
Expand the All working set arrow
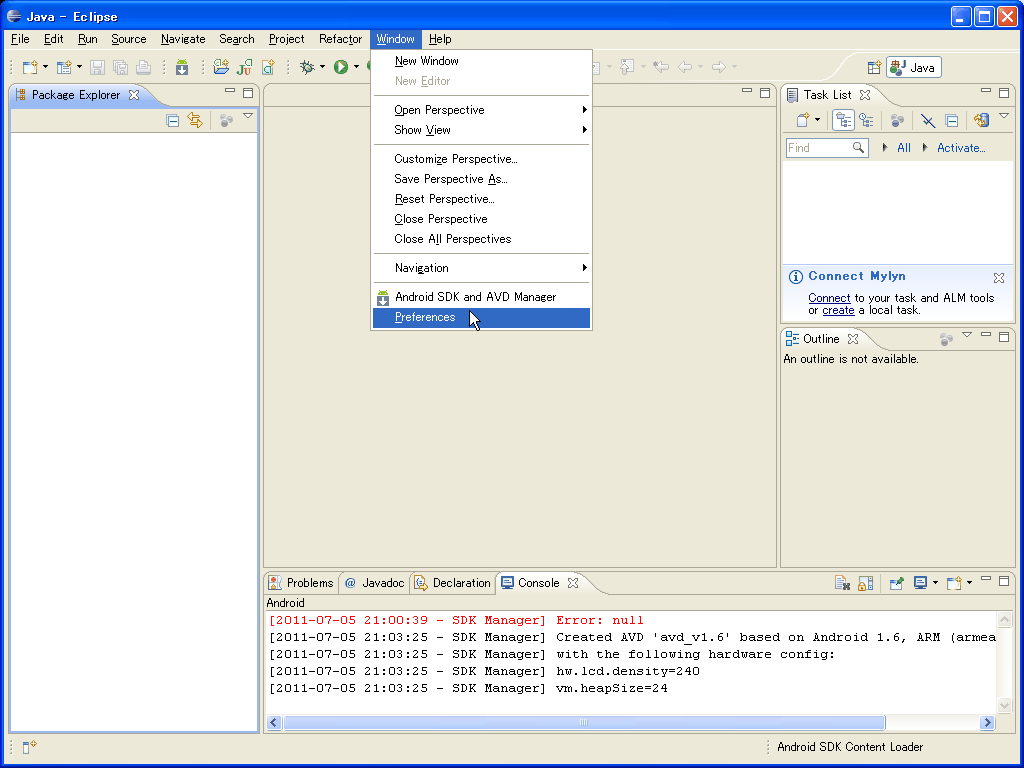pyautogui.click(x=885, y=148)
